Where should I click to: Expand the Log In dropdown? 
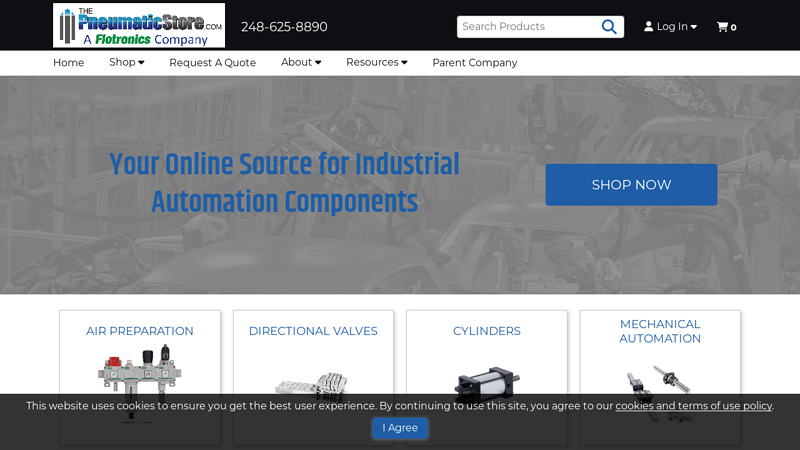coord(670,27)
